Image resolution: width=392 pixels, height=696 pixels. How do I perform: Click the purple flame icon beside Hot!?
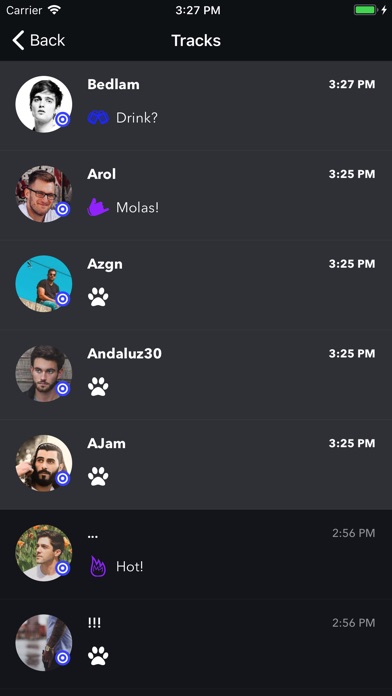(x=98, y=566)
